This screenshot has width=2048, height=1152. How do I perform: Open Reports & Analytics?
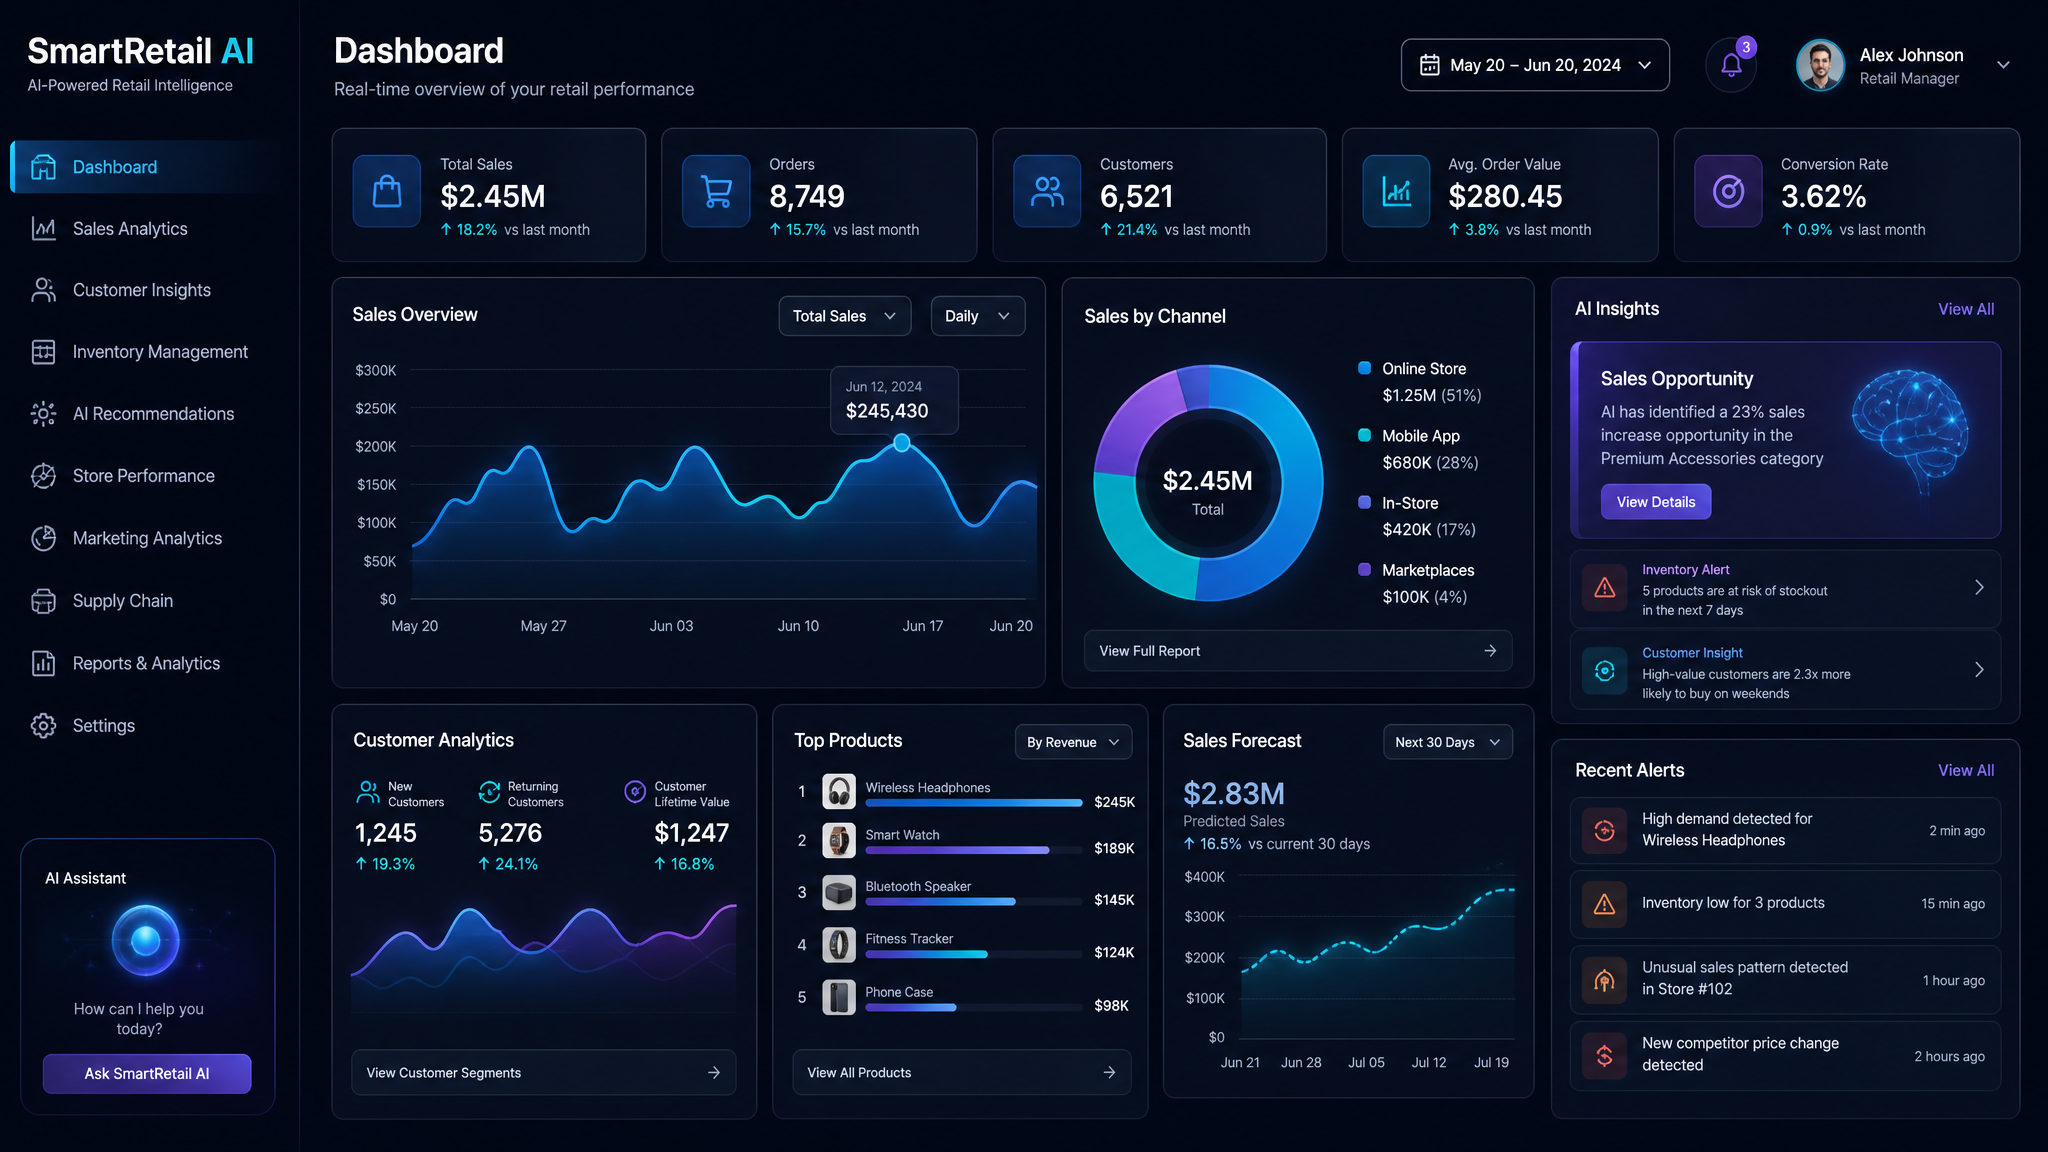coord(146,663)
